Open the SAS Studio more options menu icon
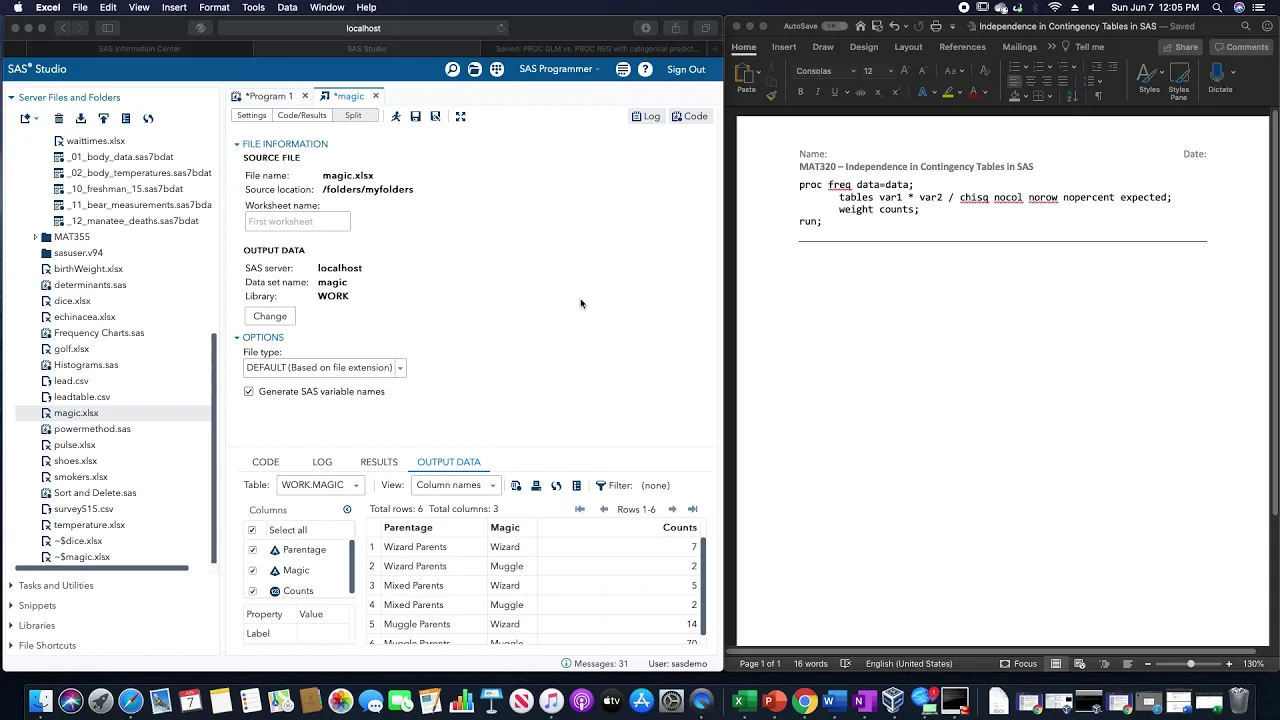Image resolution: width=1280 pixels, height=720 pixels. (623, 69)
